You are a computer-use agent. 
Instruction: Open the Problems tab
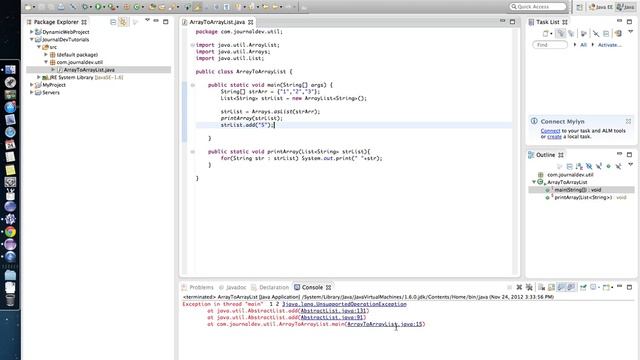[x=198, y=287]
